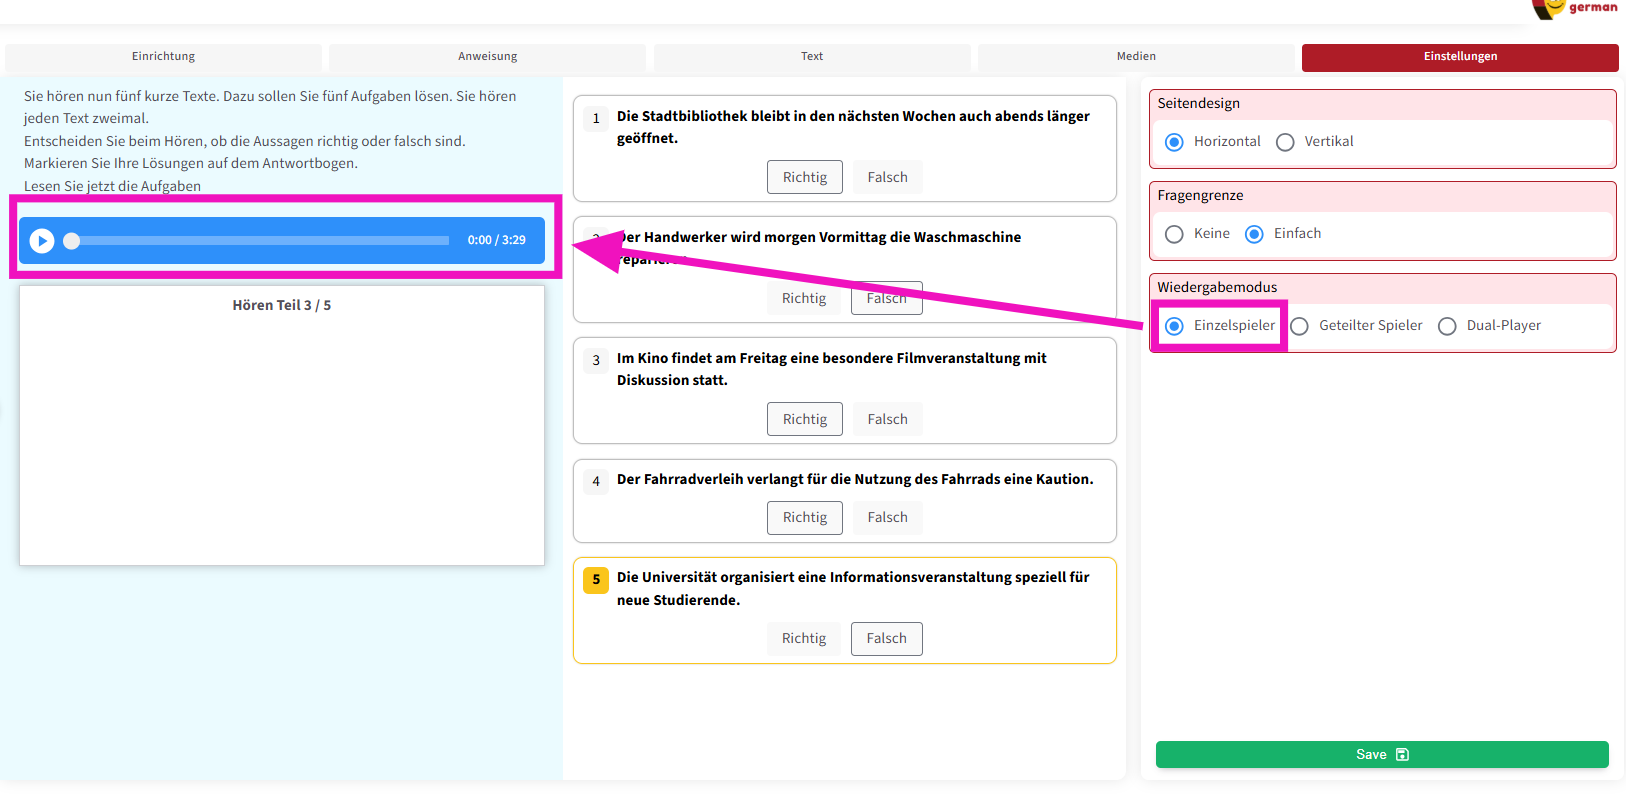1626x796 pixels.
Task: Mark question 1 as Richtig
Action: click(804, 177)
